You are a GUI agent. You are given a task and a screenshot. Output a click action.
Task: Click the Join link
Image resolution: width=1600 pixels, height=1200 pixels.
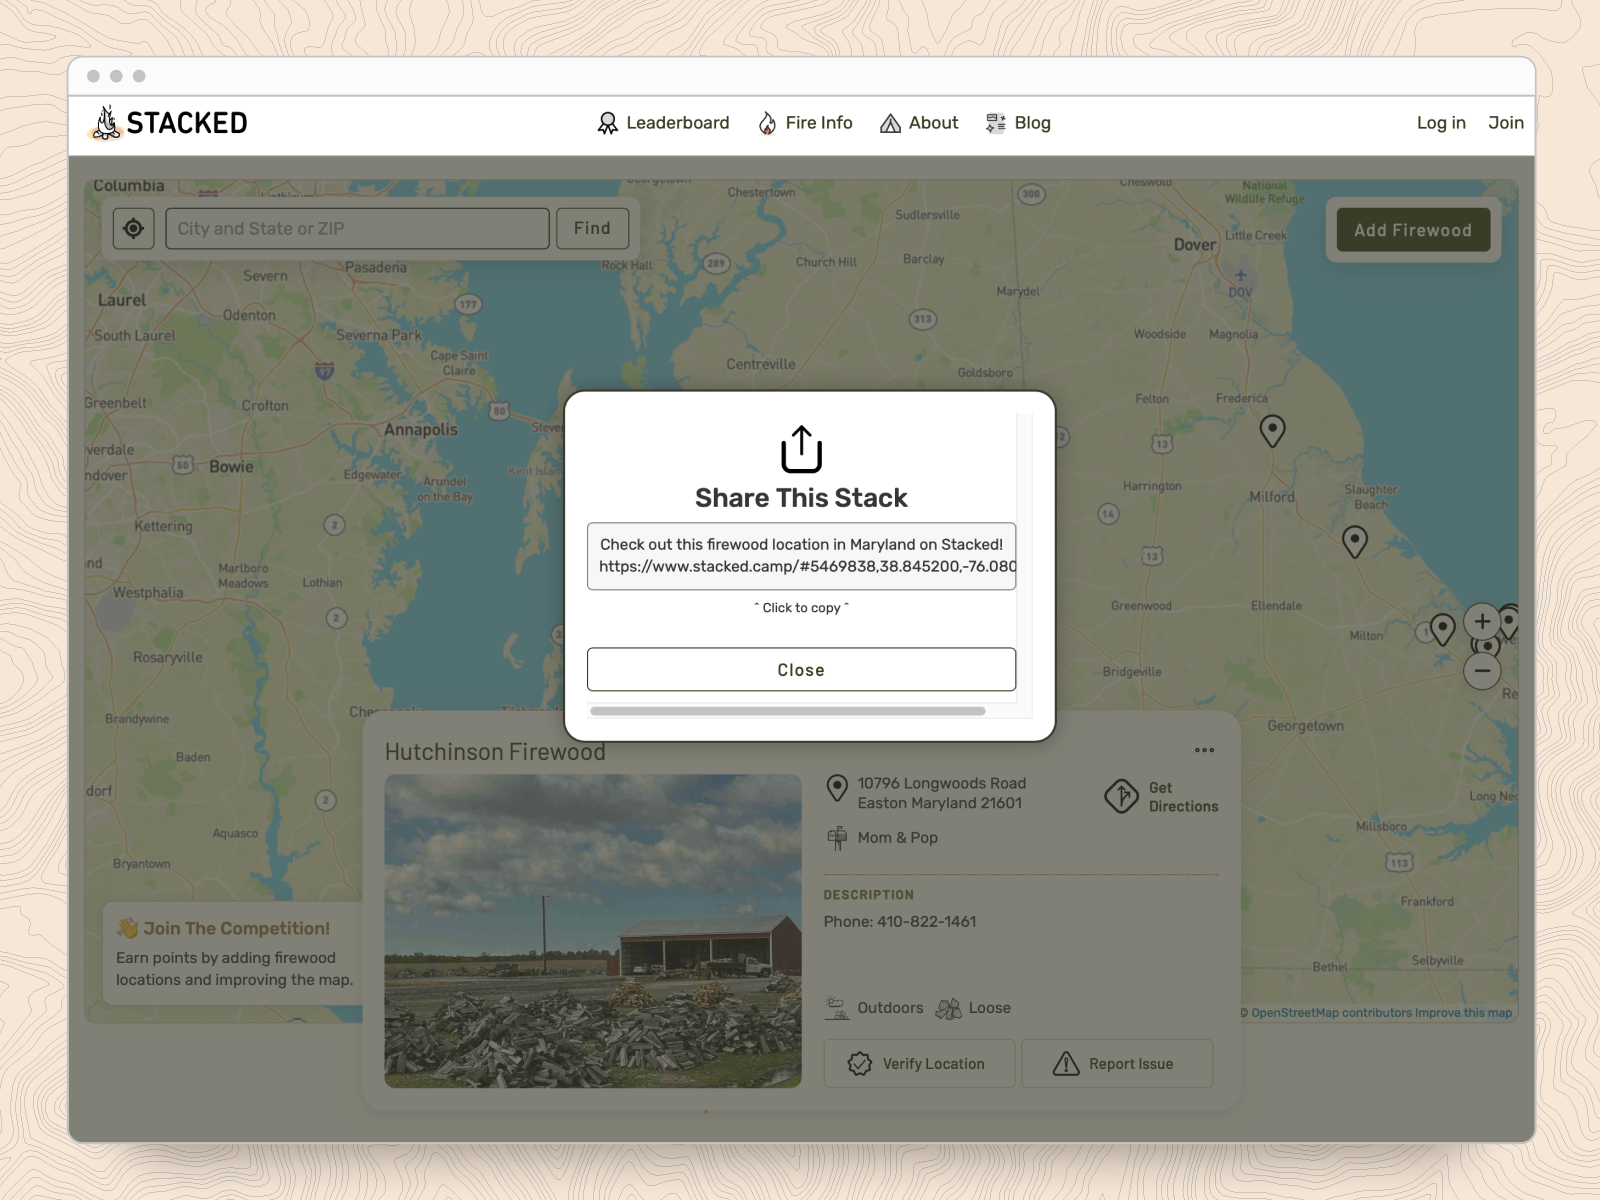(x=1506, y=123)
